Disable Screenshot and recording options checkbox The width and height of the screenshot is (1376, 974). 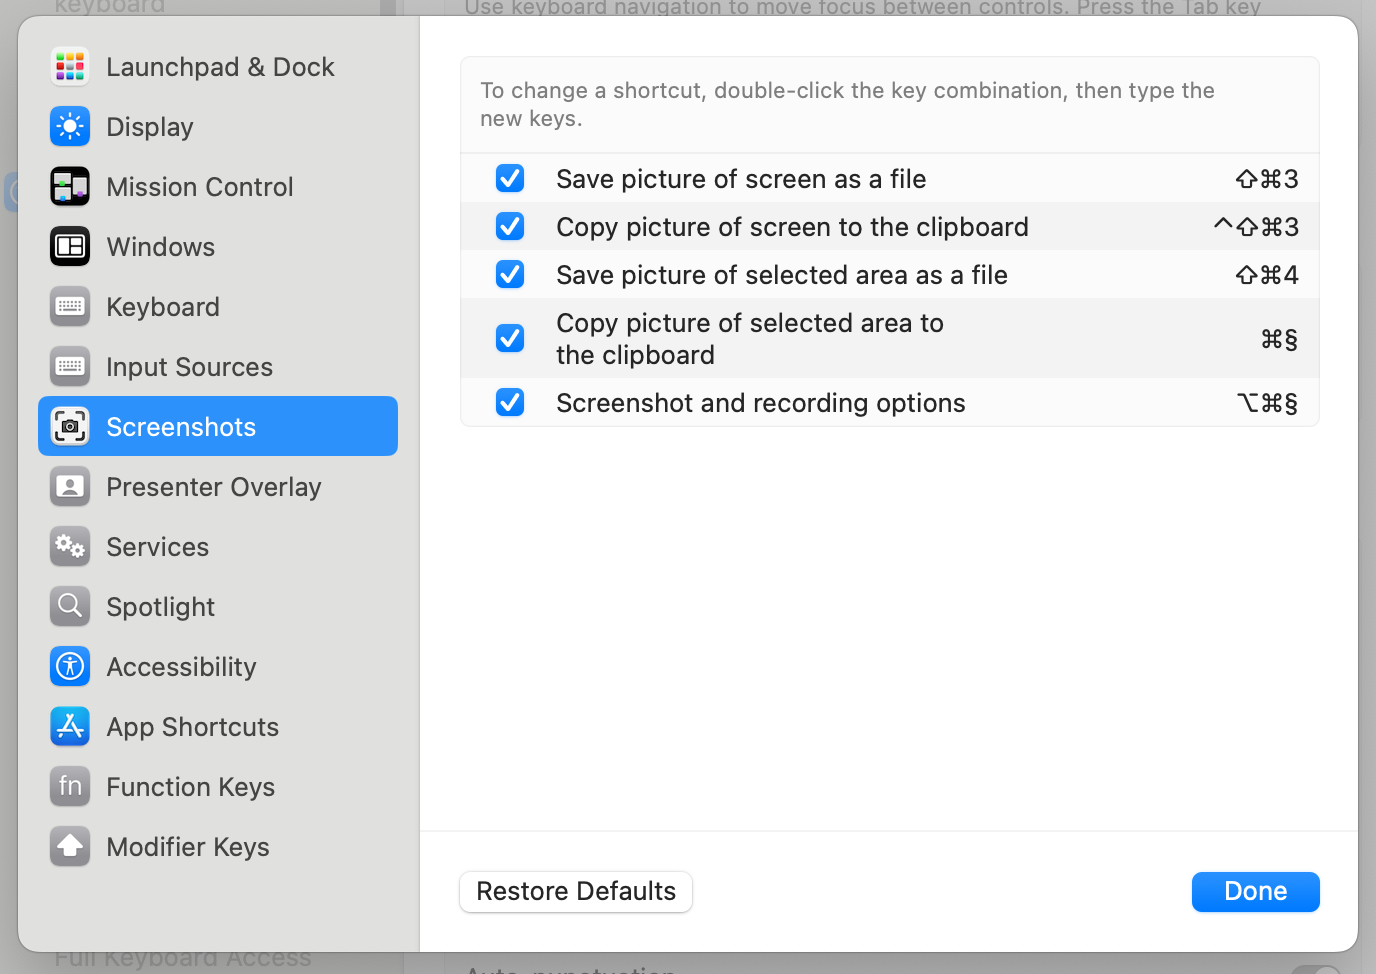(510, 403)
